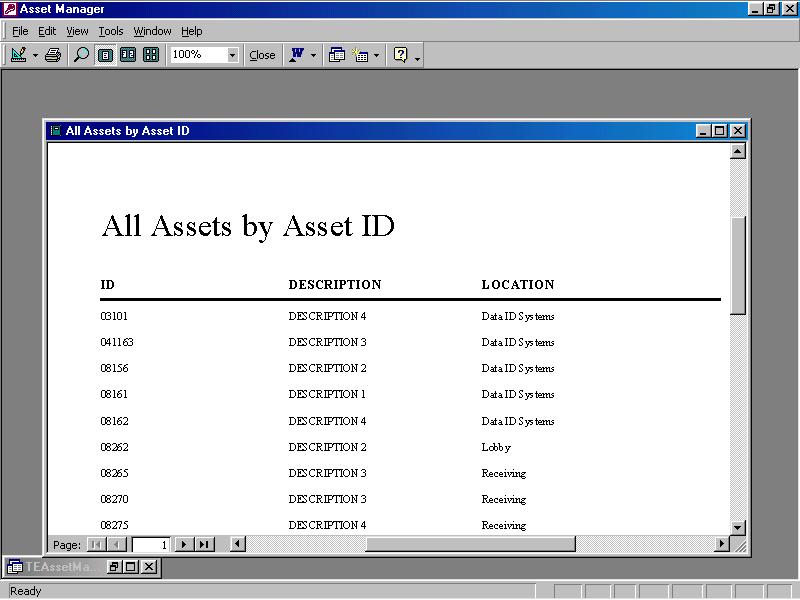The image size is (800, 600).
Task: Go to next page navigation button
Action: [x=184, y=544]
